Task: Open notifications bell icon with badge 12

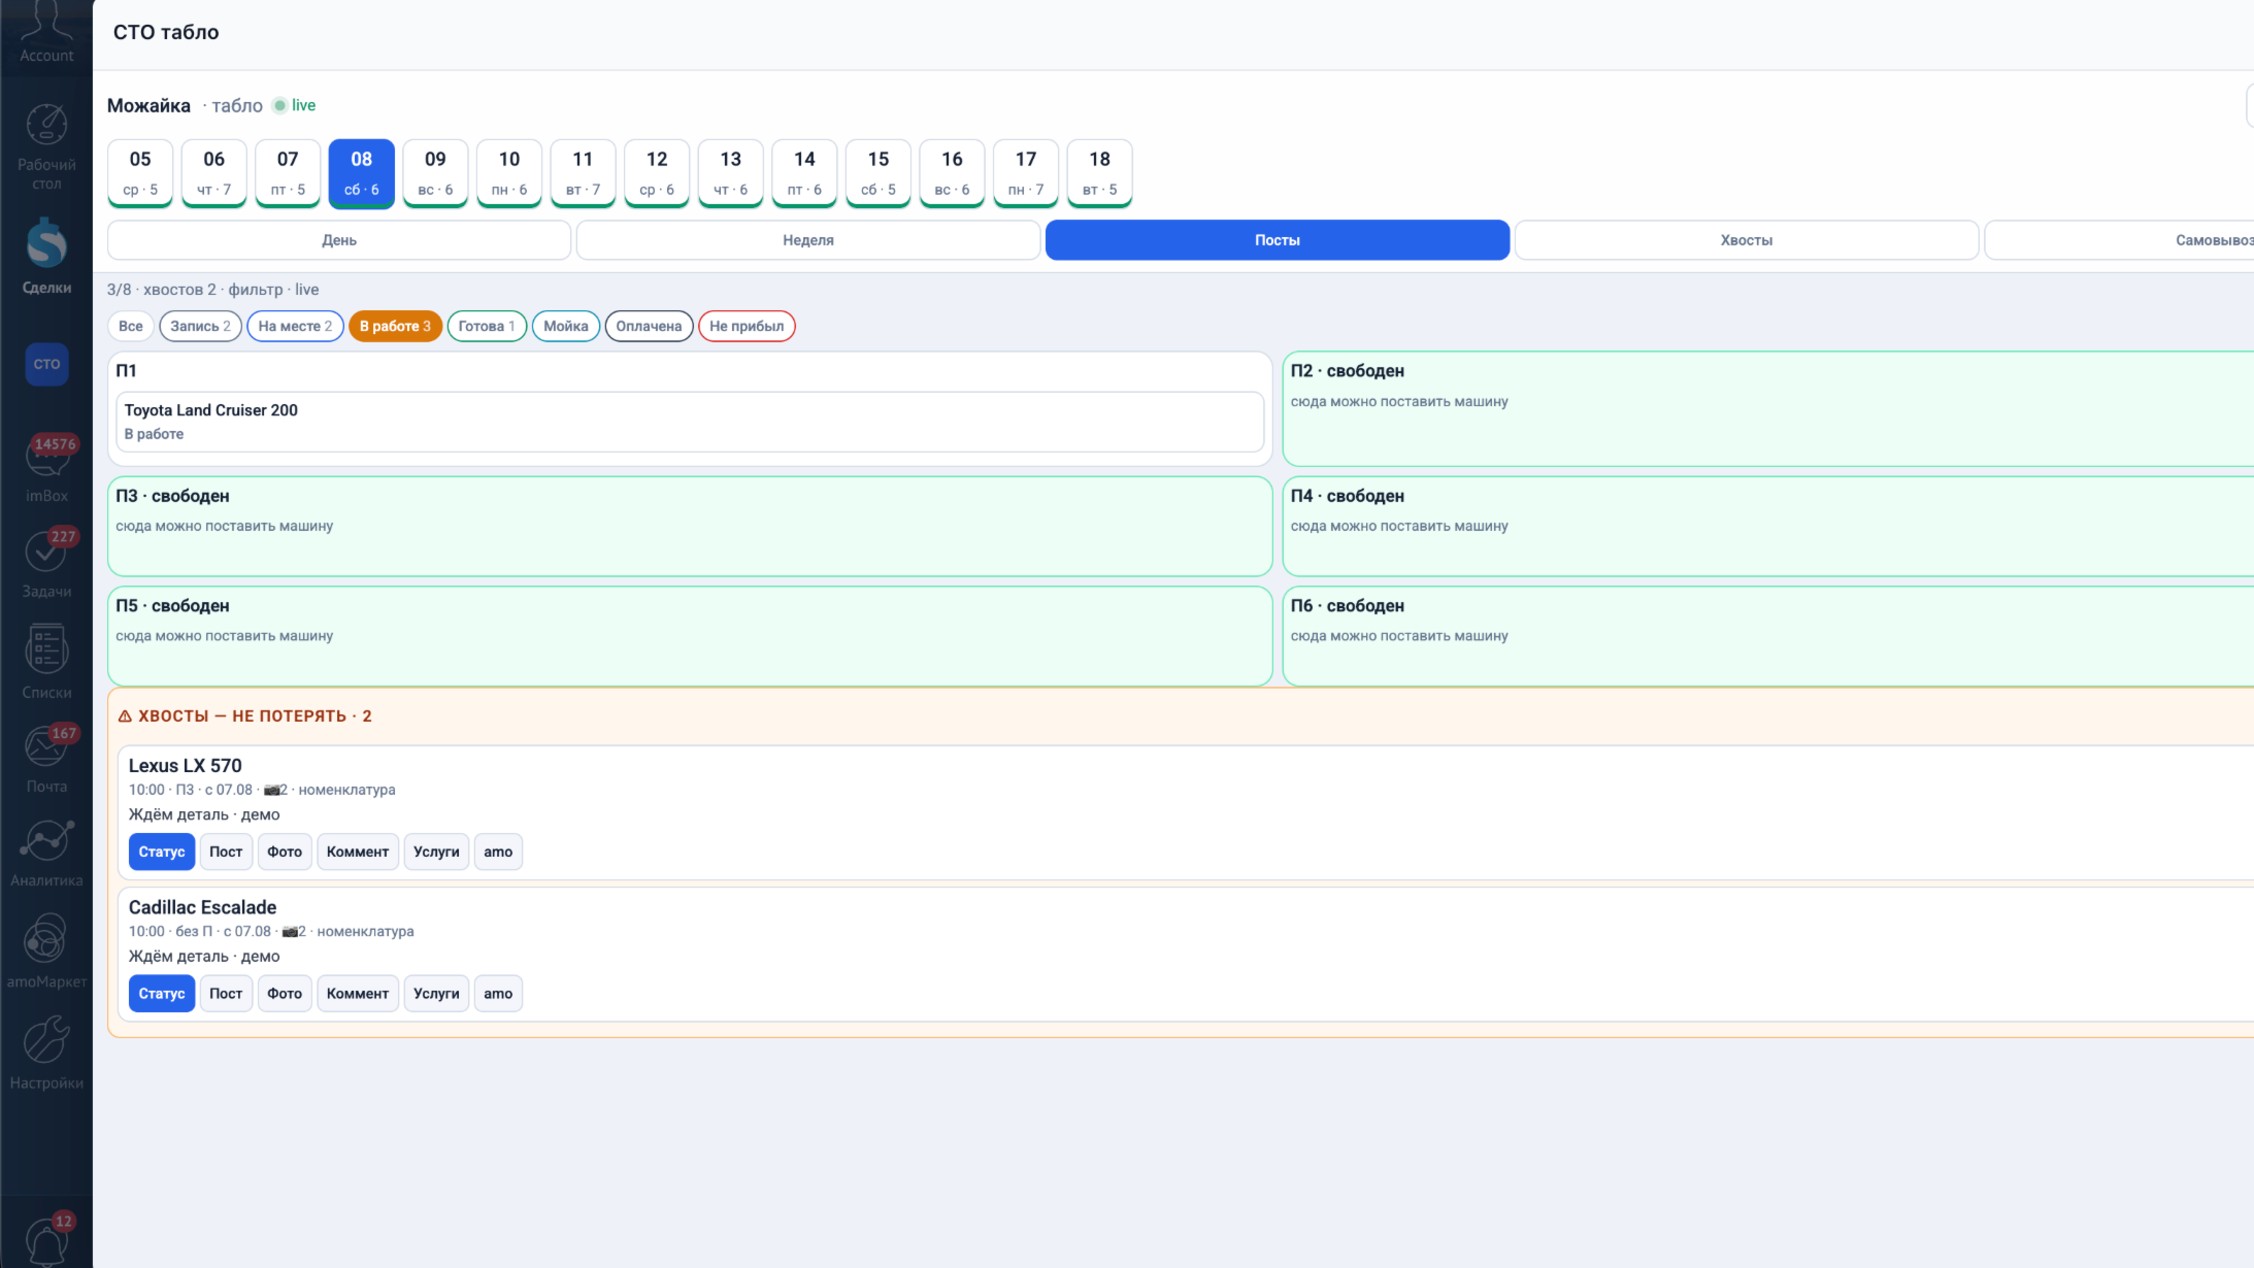Action: [x=46, y=1242]
